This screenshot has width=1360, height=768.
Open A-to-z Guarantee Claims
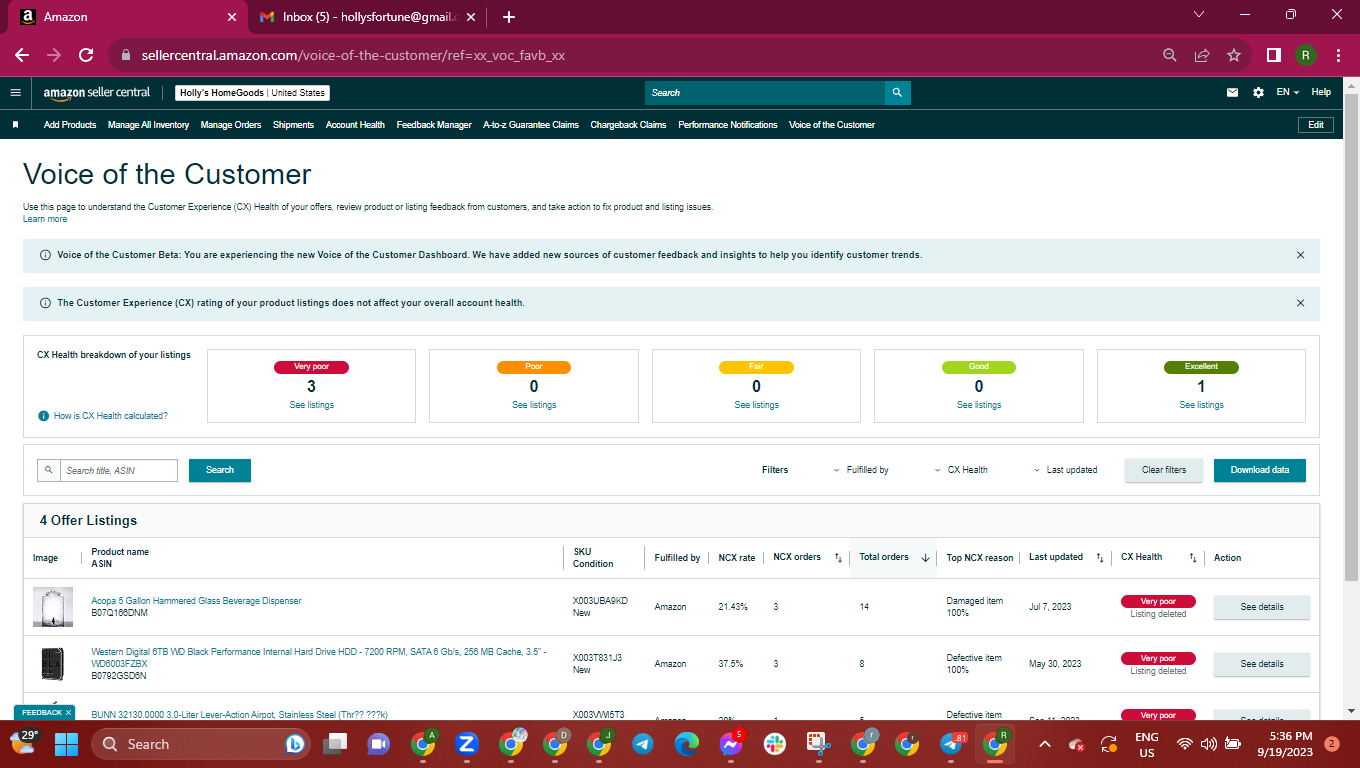pos(531,125)
